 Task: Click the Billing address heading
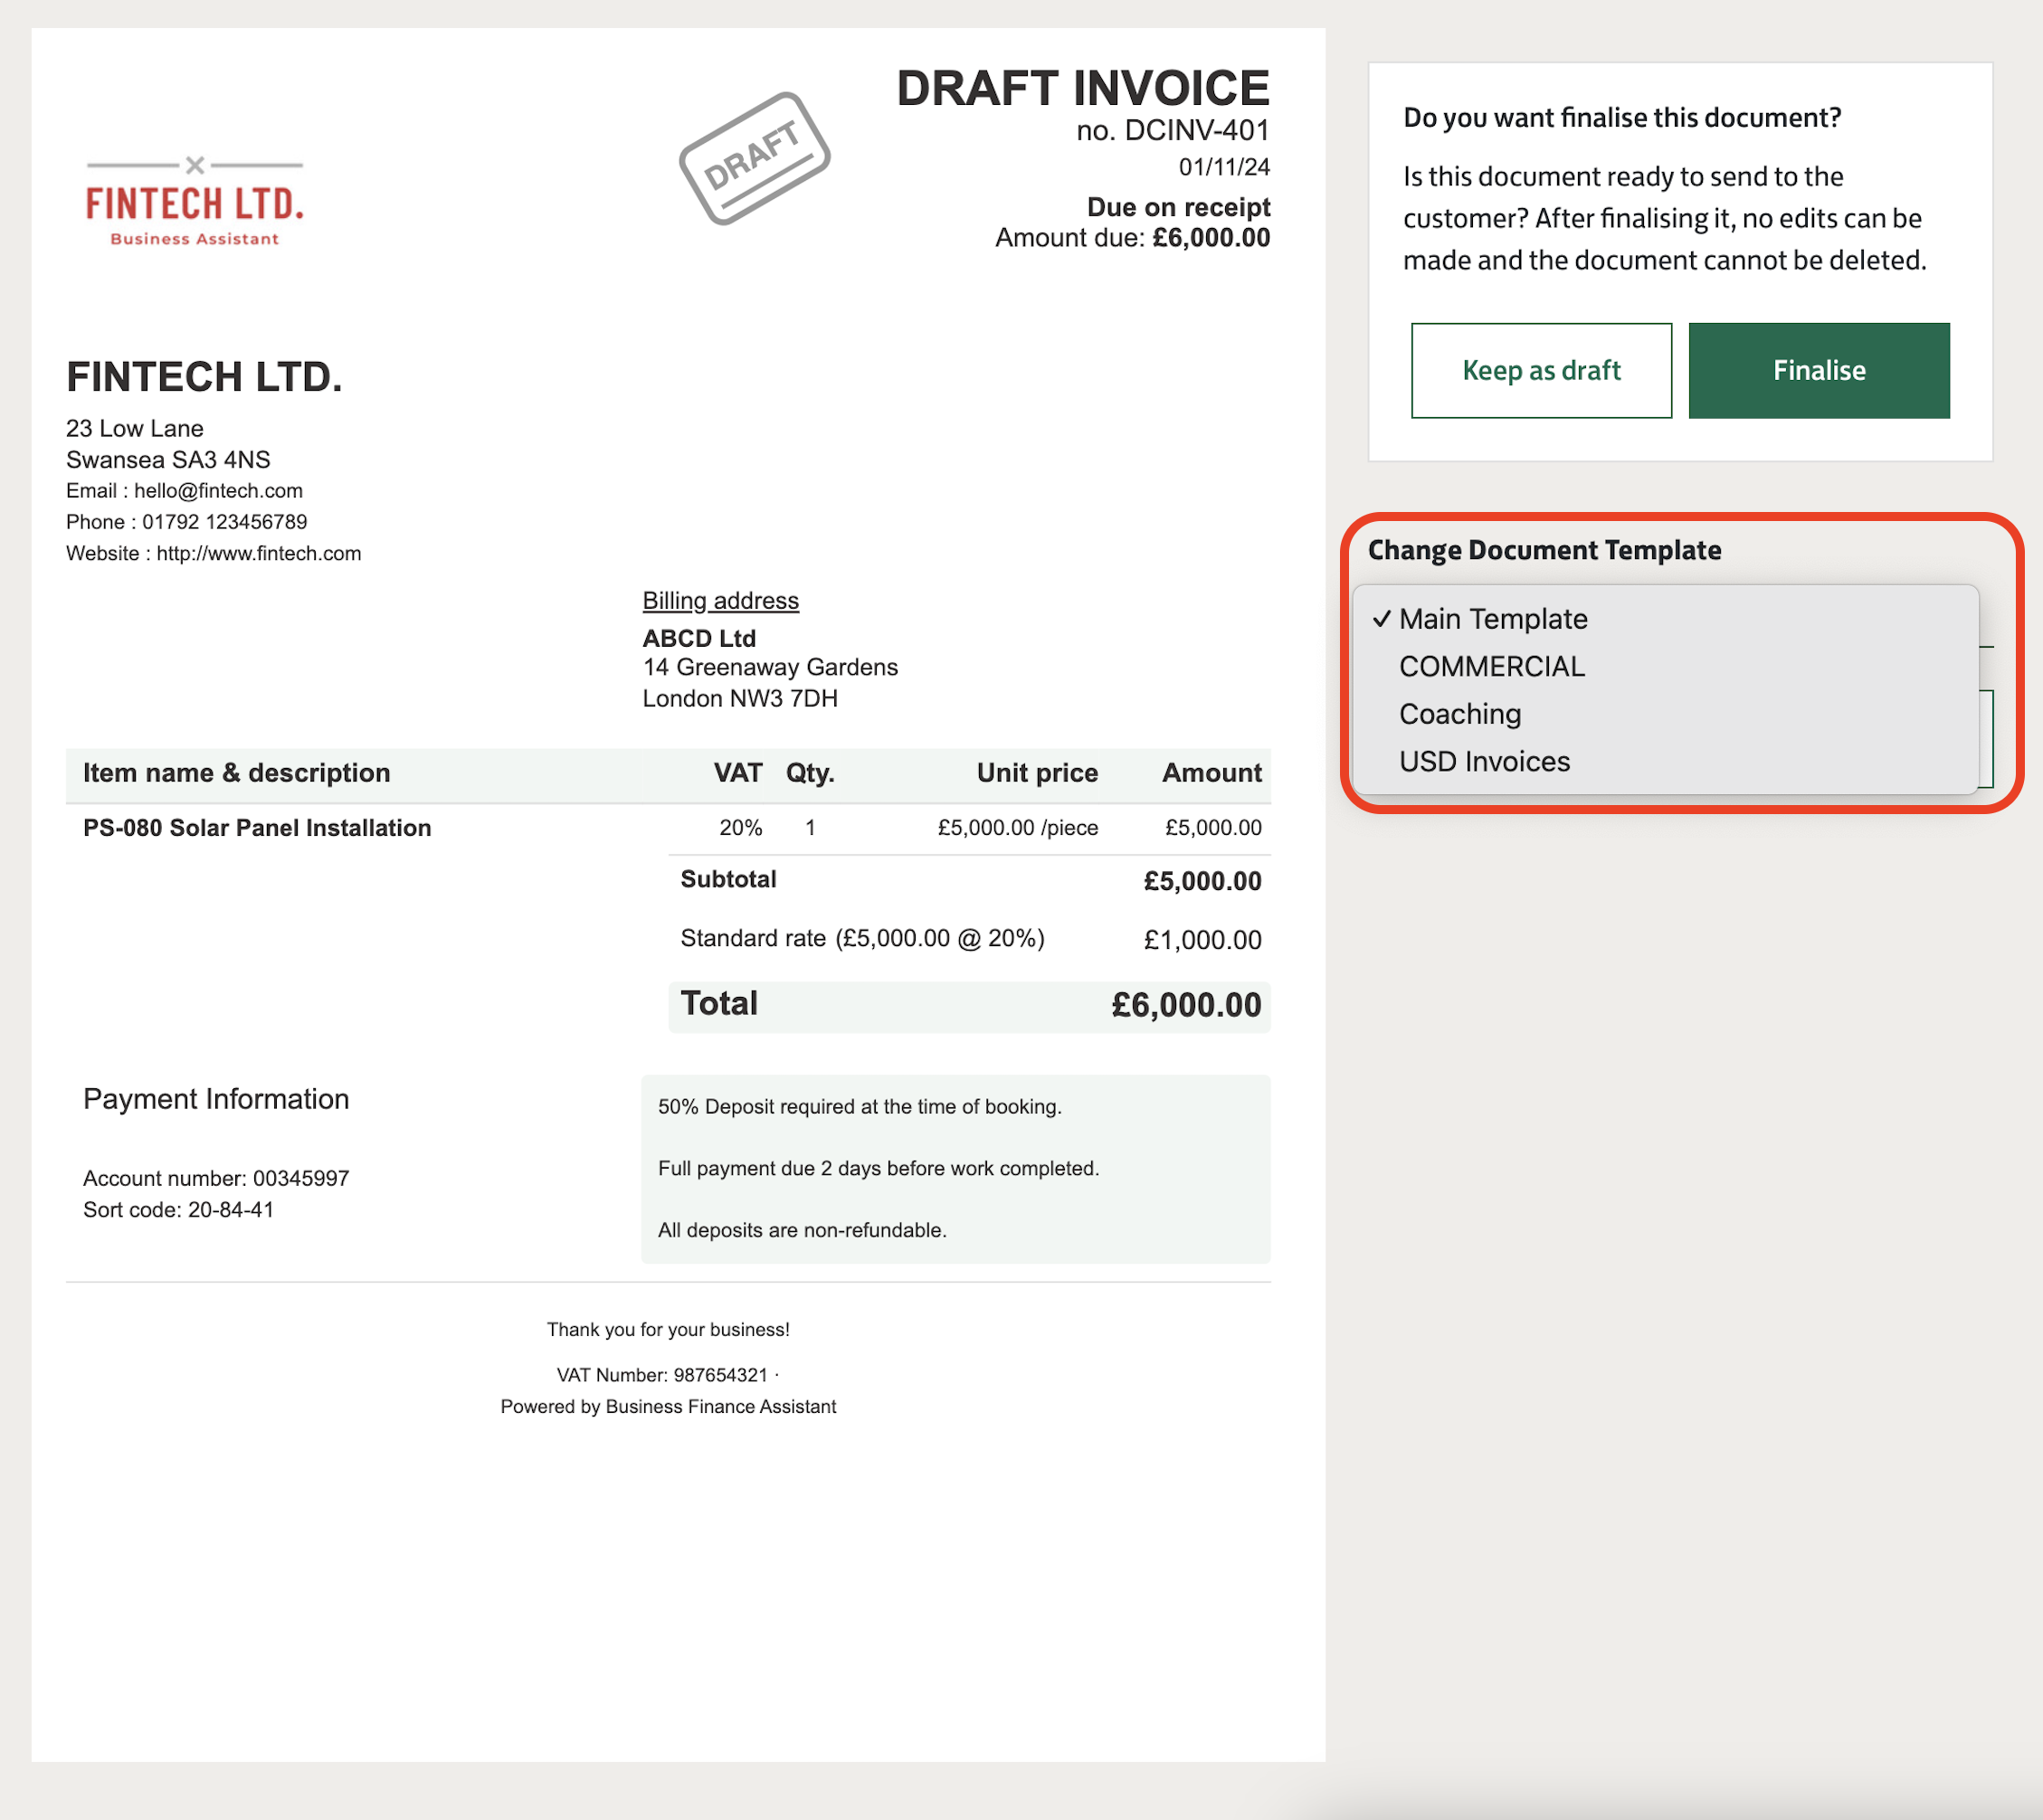click(x=720, y=600)
